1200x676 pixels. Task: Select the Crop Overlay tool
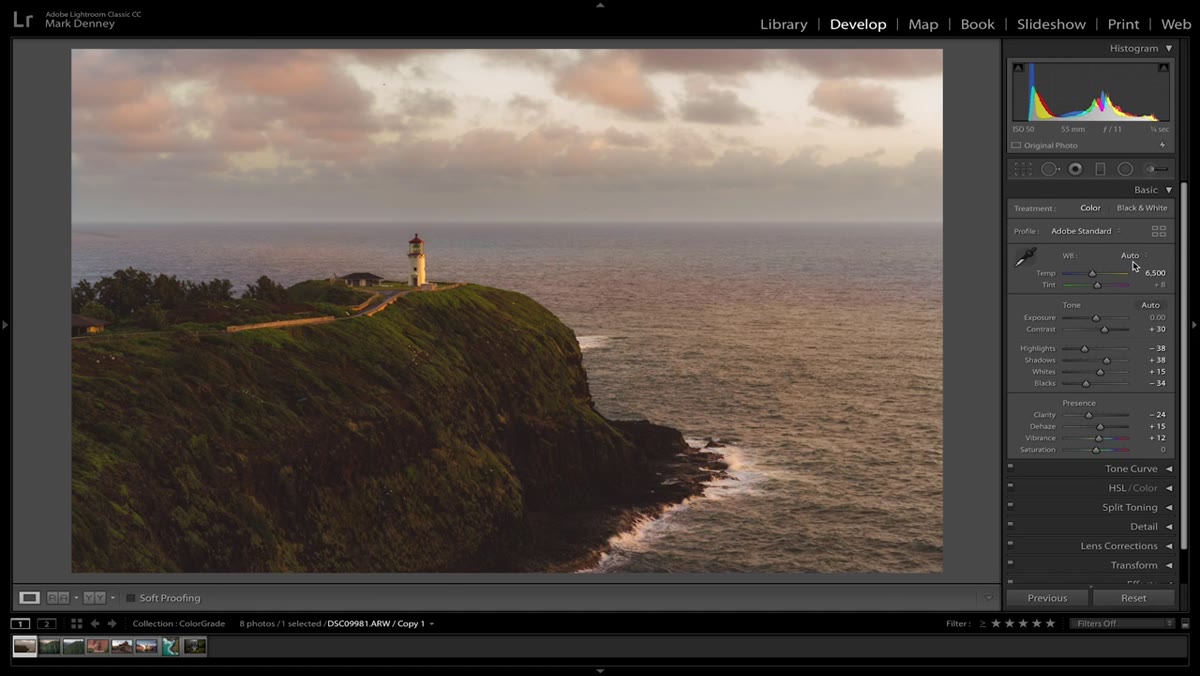1023,169
